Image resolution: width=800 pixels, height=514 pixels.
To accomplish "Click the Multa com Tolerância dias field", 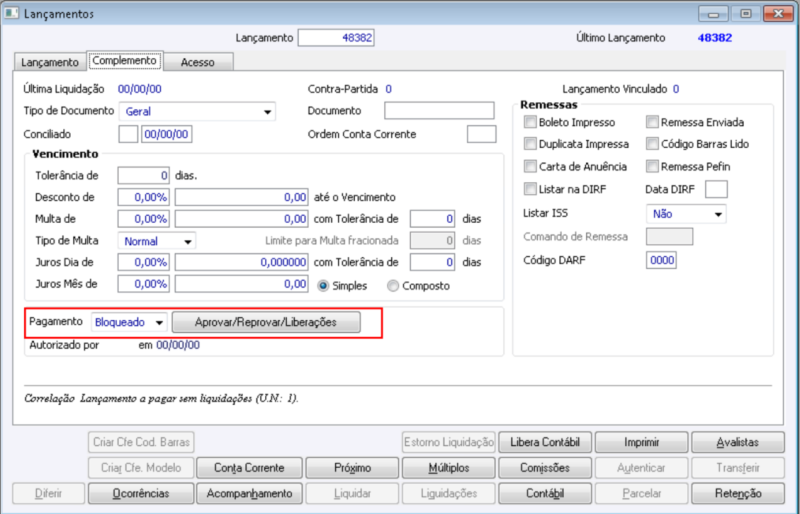I will [x=433, y=219].
